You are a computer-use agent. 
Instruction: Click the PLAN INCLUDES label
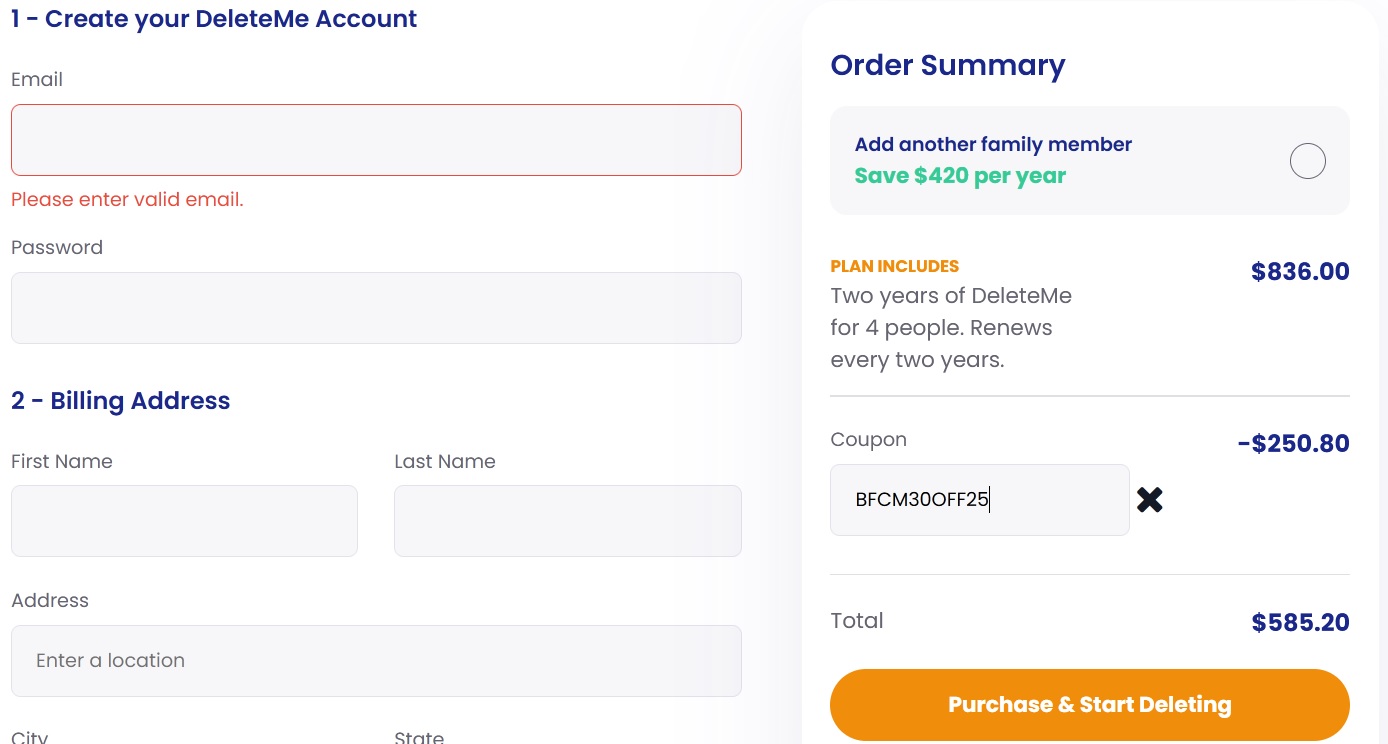894,266
